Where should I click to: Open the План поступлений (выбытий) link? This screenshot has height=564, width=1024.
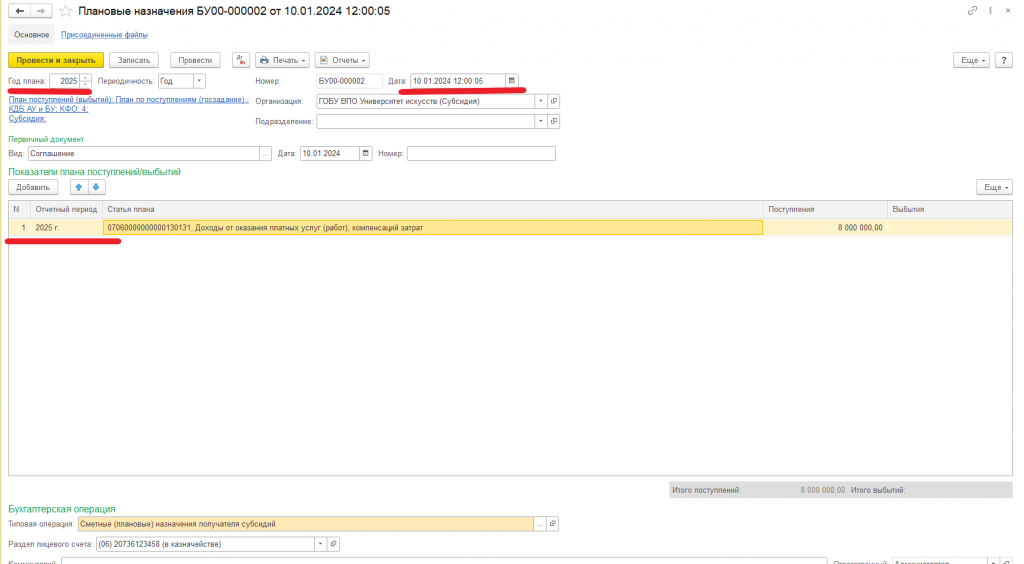tap(128, 100)
